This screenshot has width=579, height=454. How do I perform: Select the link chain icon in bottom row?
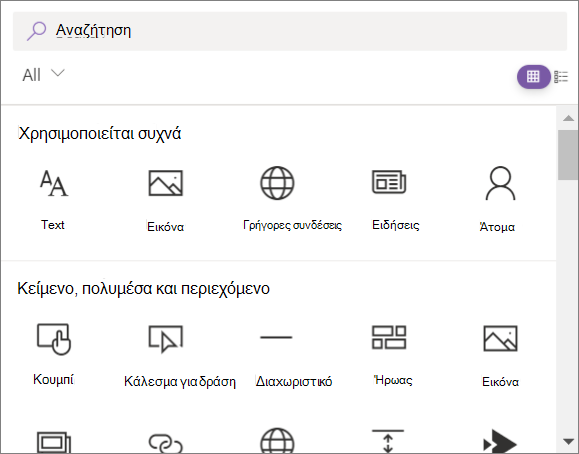pos(165,443)
